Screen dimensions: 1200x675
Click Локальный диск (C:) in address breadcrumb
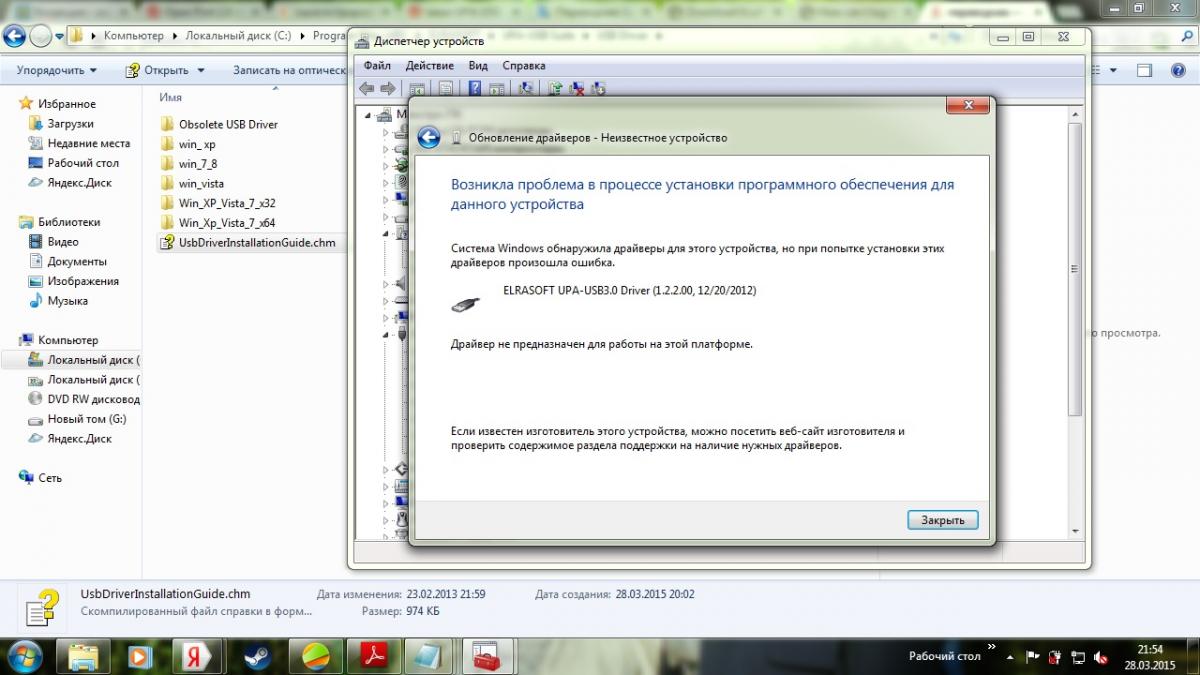coord(238,35)
